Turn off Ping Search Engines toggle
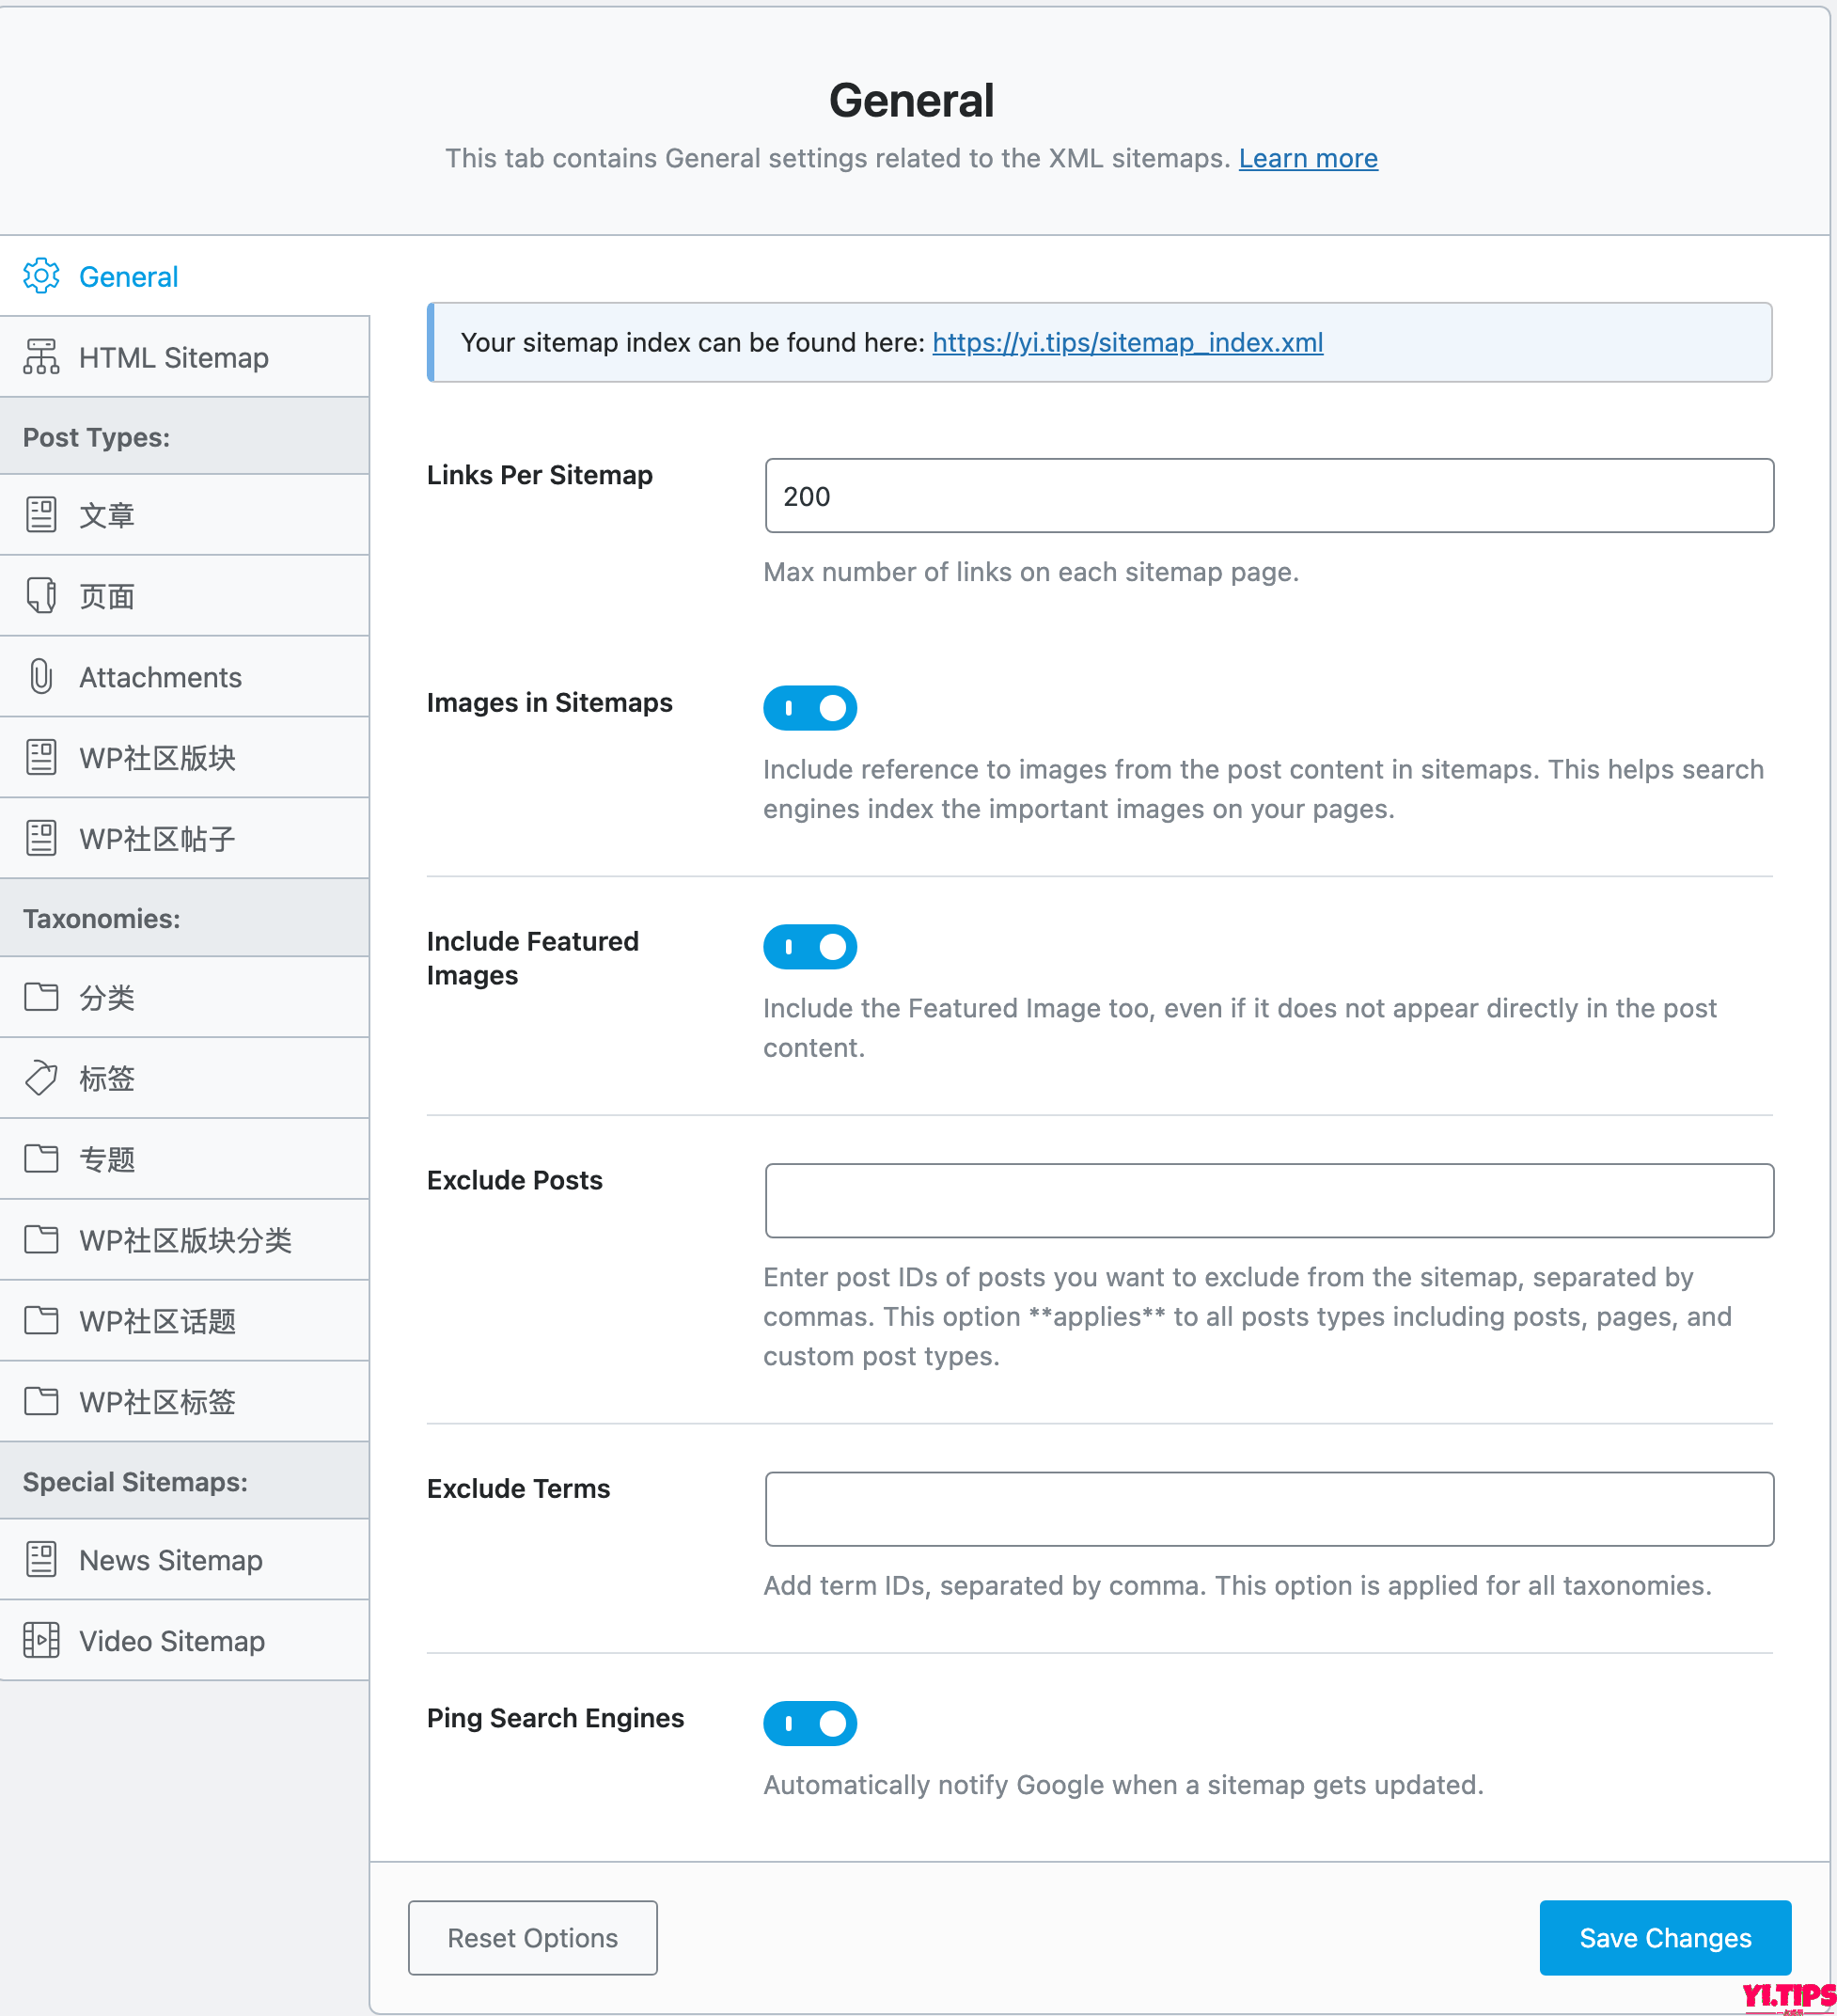The width and height of the screenshot is (1837, 2016). tap(810, 1723)
